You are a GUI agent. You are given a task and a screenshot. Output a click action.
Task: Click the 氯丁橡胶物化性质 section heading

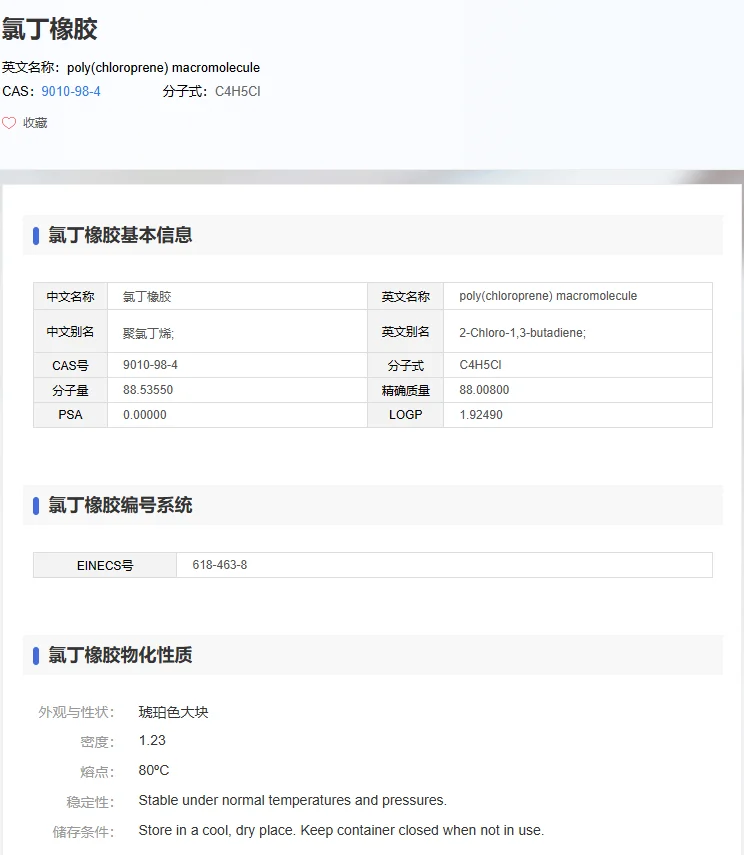click(x=121, y=655)
